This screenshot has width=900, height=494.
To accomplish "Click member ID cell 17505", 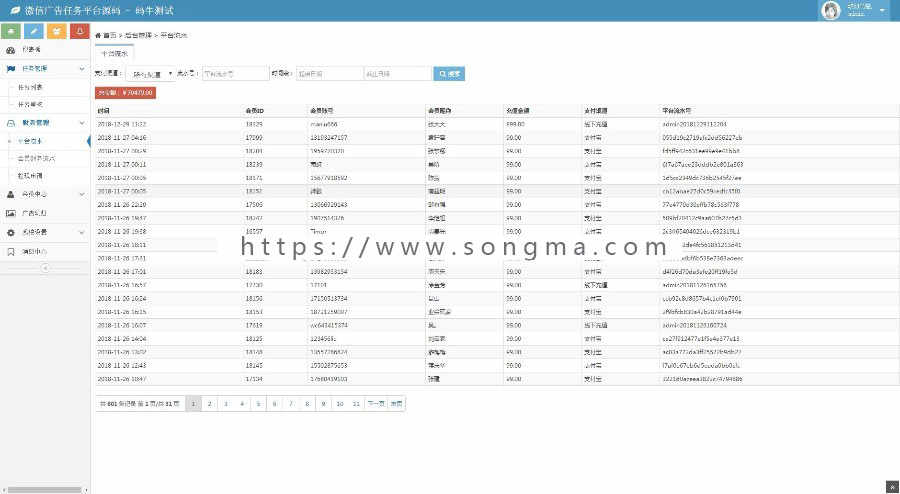I will (x=254, y=204).
